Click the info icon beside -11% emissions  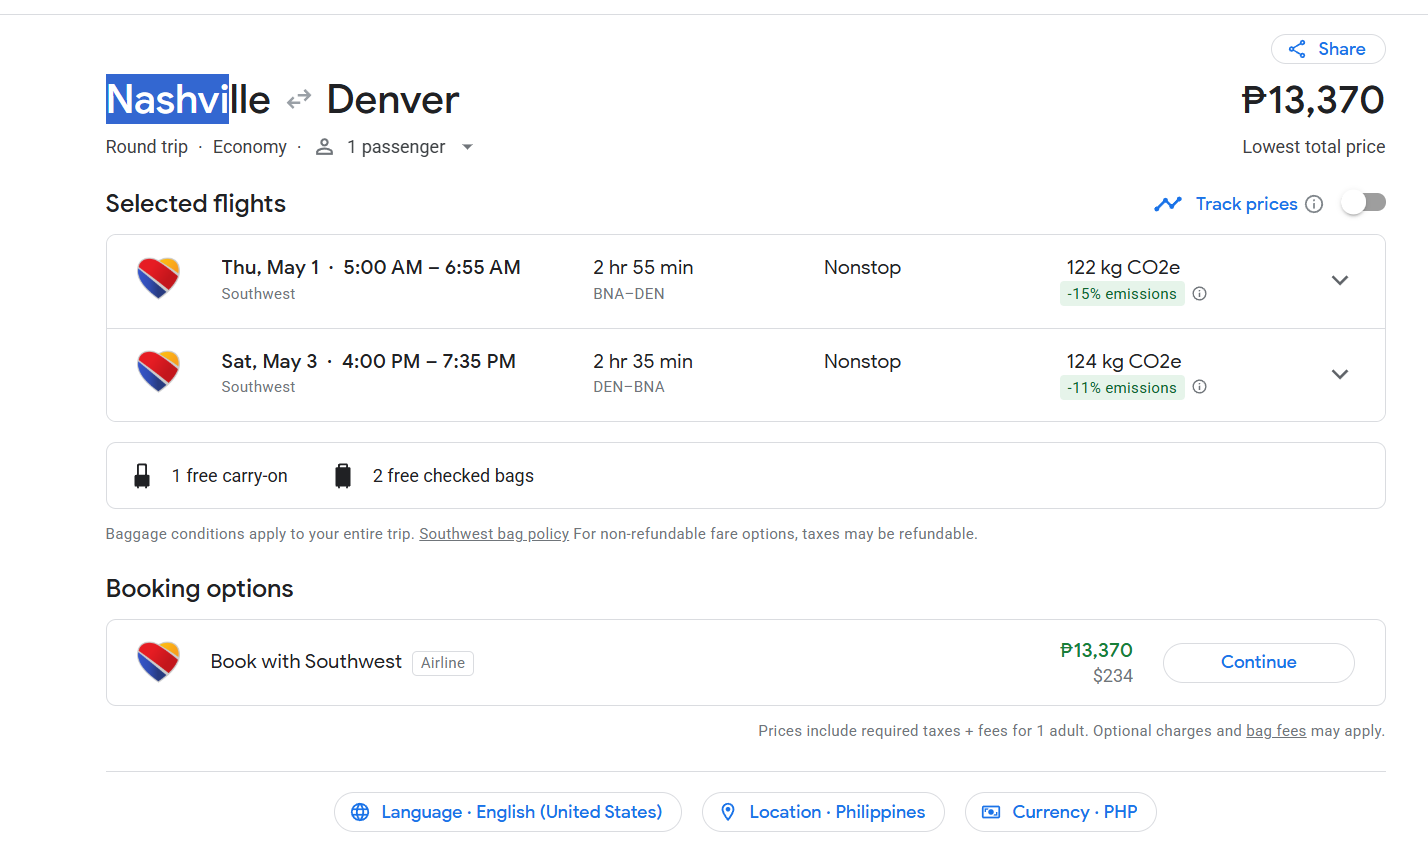[1200, 387]
